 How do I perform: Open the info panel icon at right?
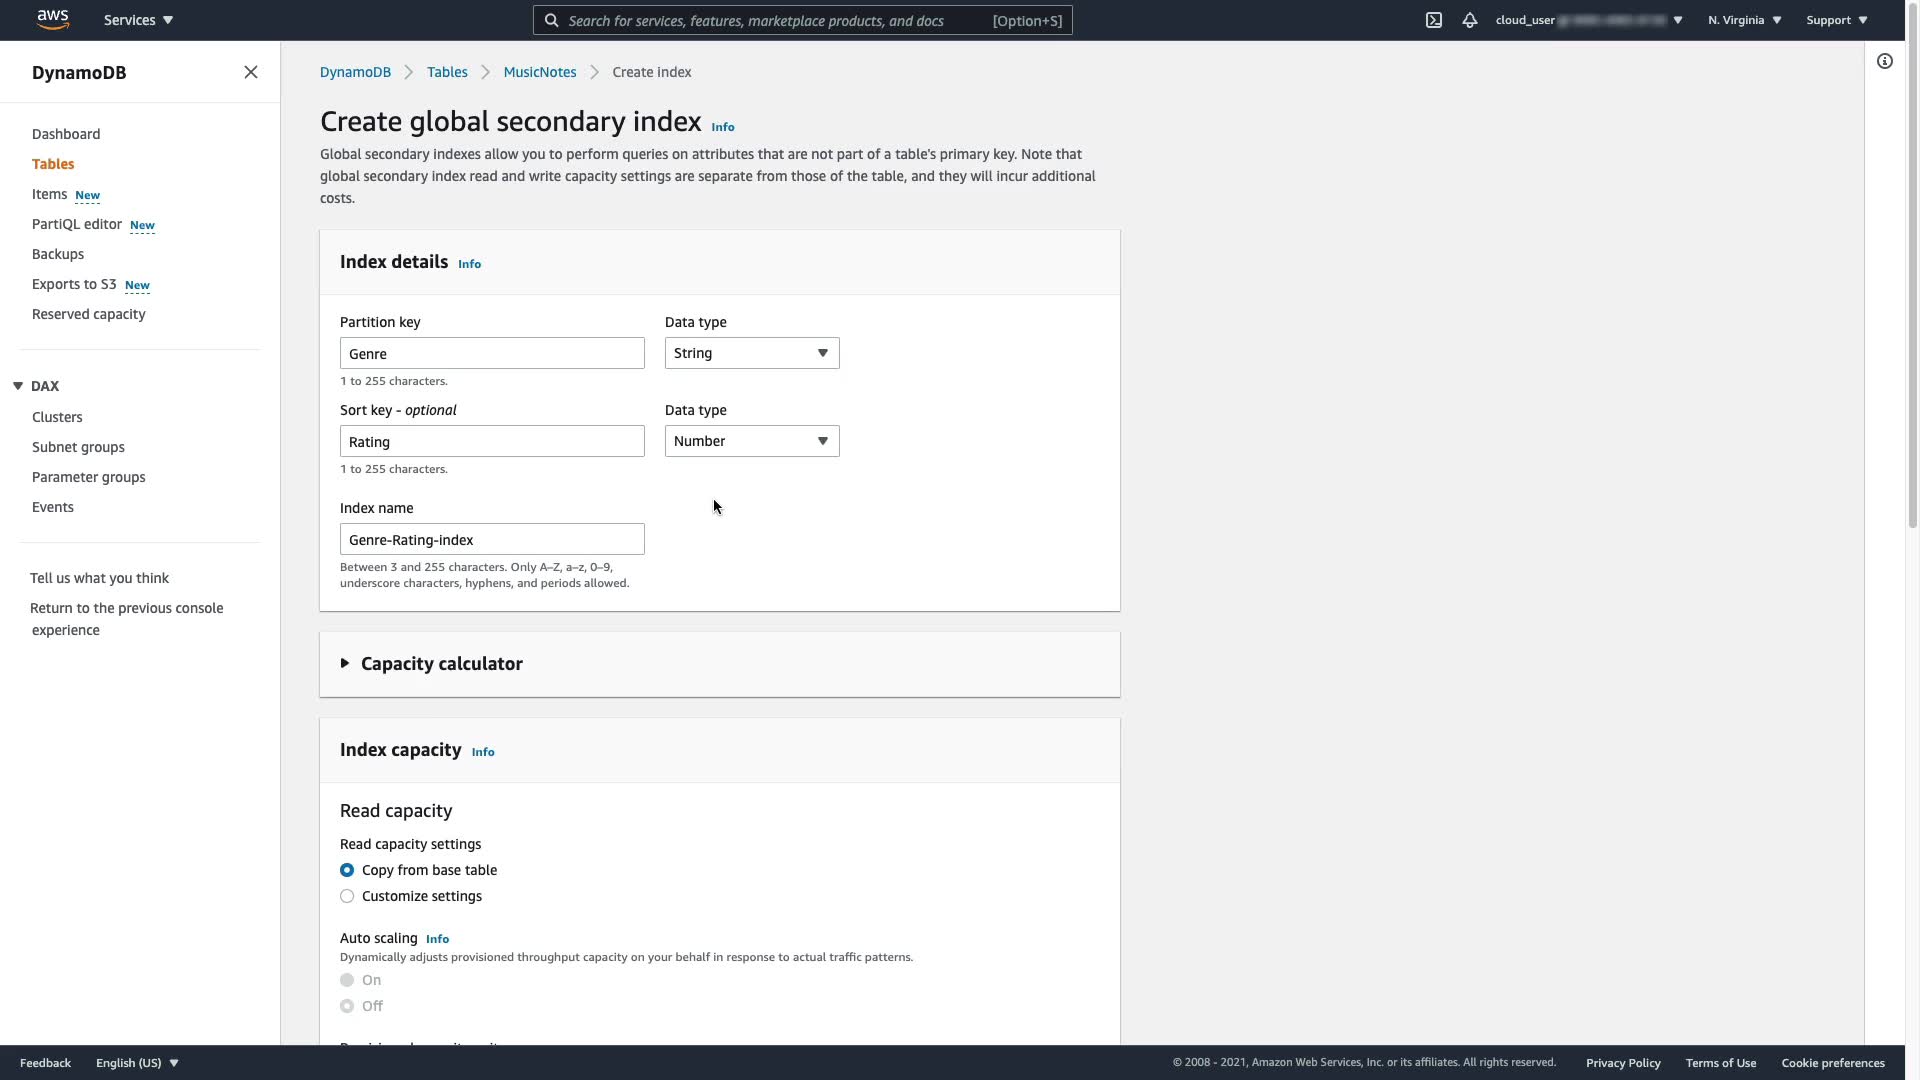pyautogui.click(x=1884, y=62)
